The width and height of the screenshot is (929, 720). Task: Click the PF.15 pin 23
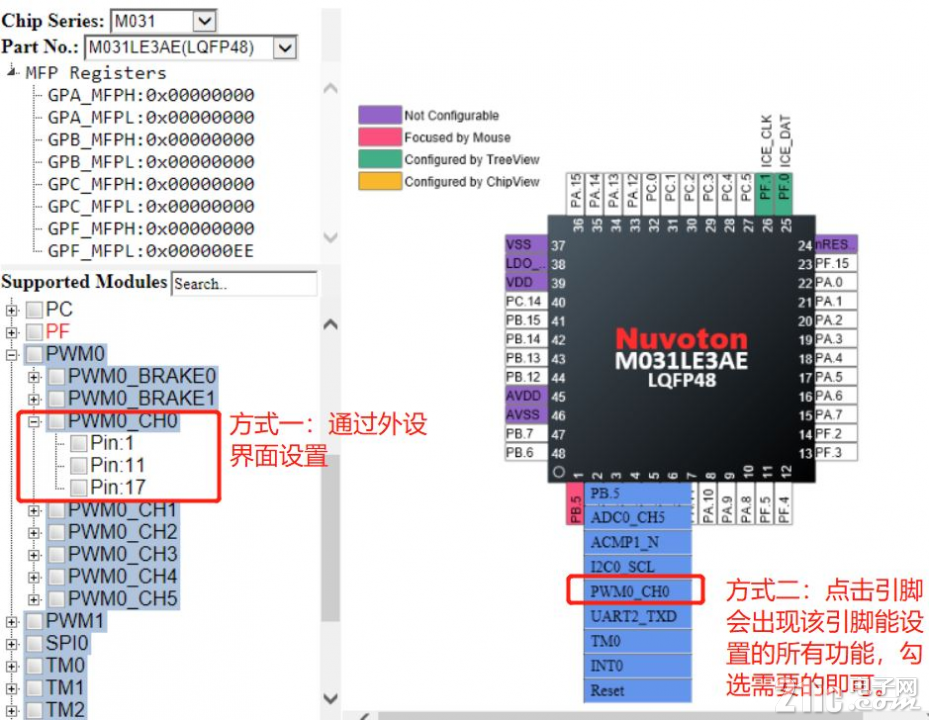[835, 264]
